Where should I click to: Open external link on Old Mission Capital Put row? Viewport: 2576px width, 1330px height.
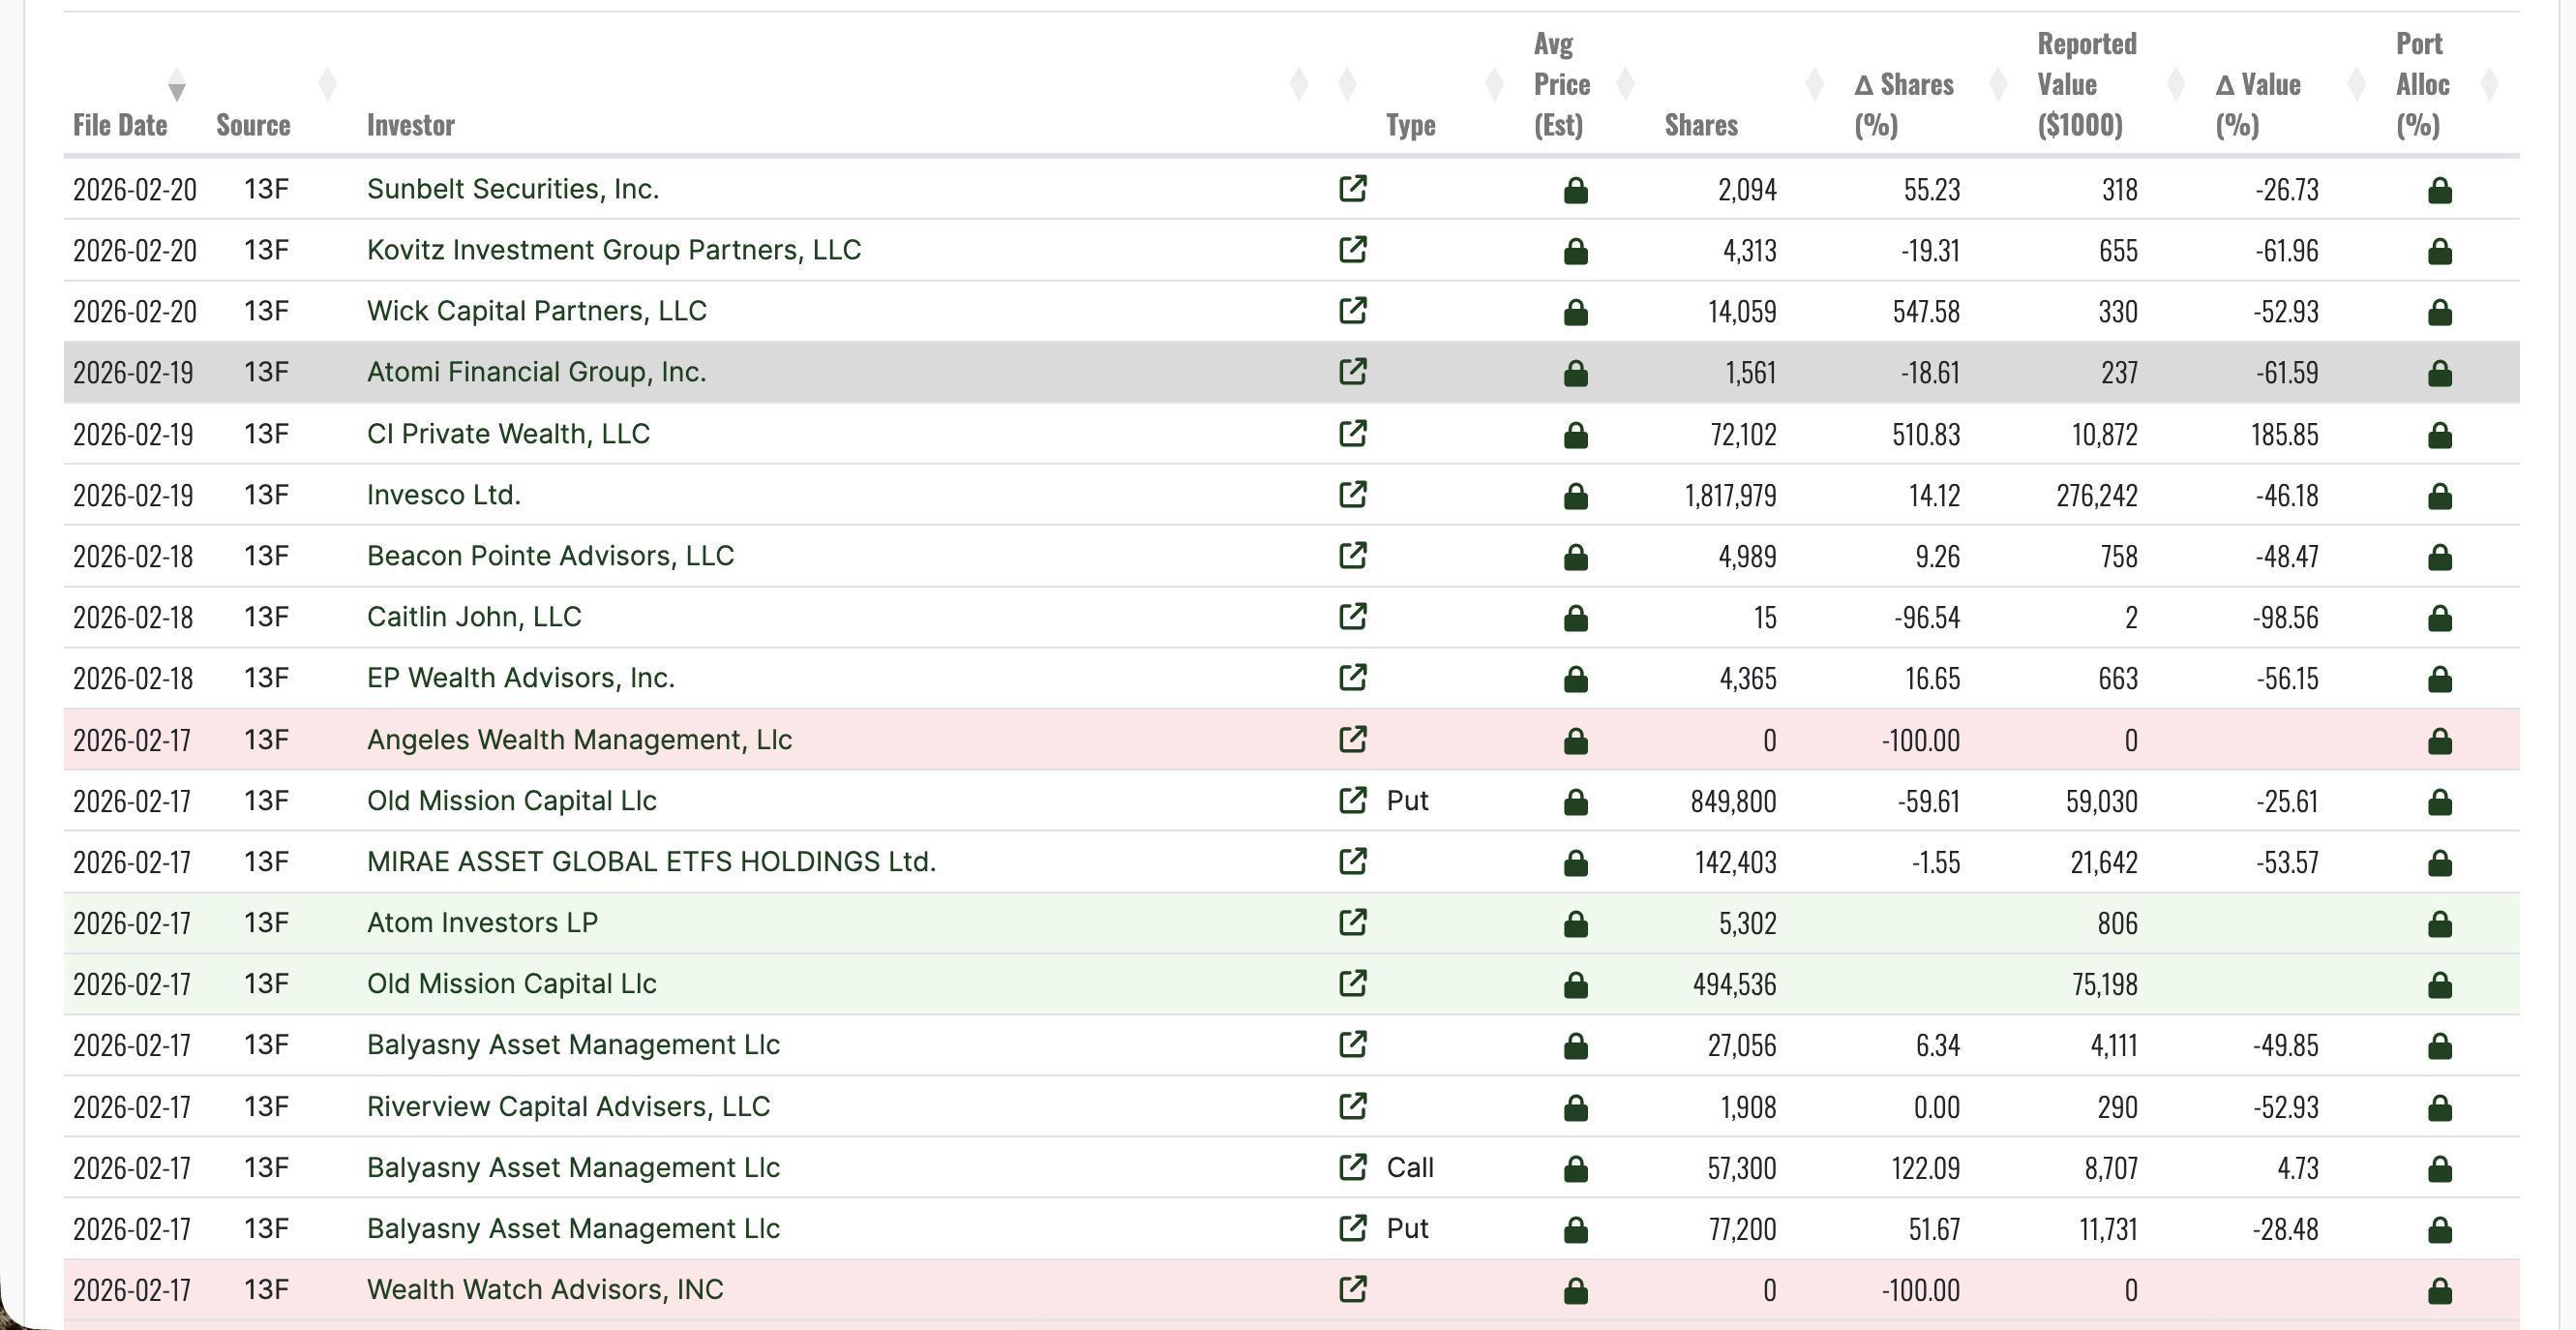click(x=1353, y=801)
